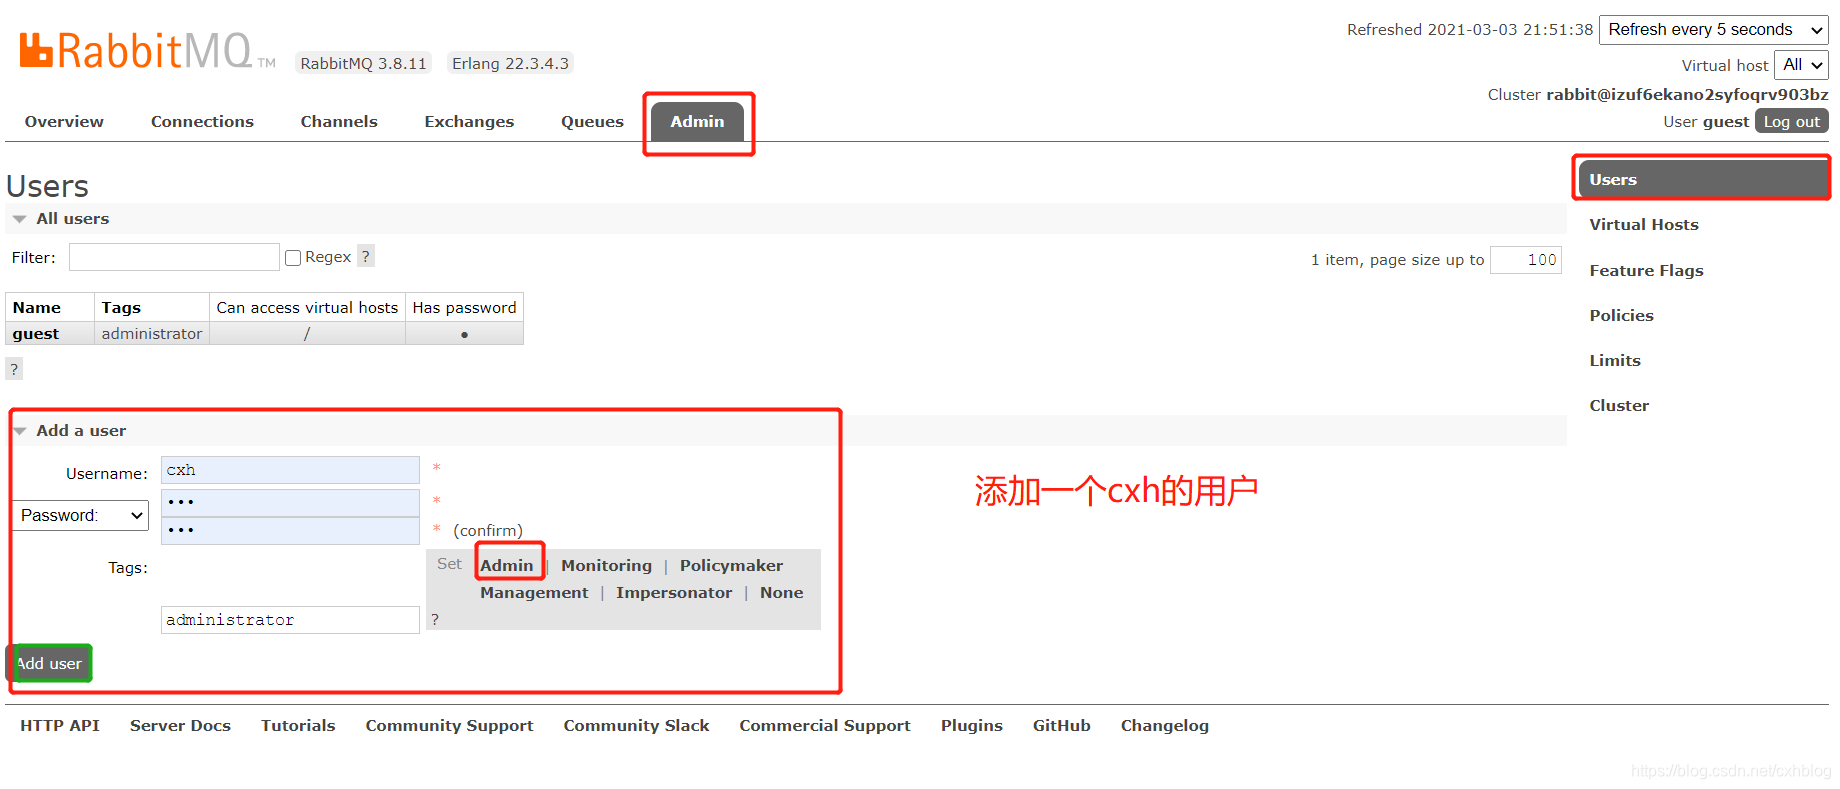Open Limits in the sidebar
Image resolution: width=1840 pixels, height=789 pixels.
tap(1615, 360)
